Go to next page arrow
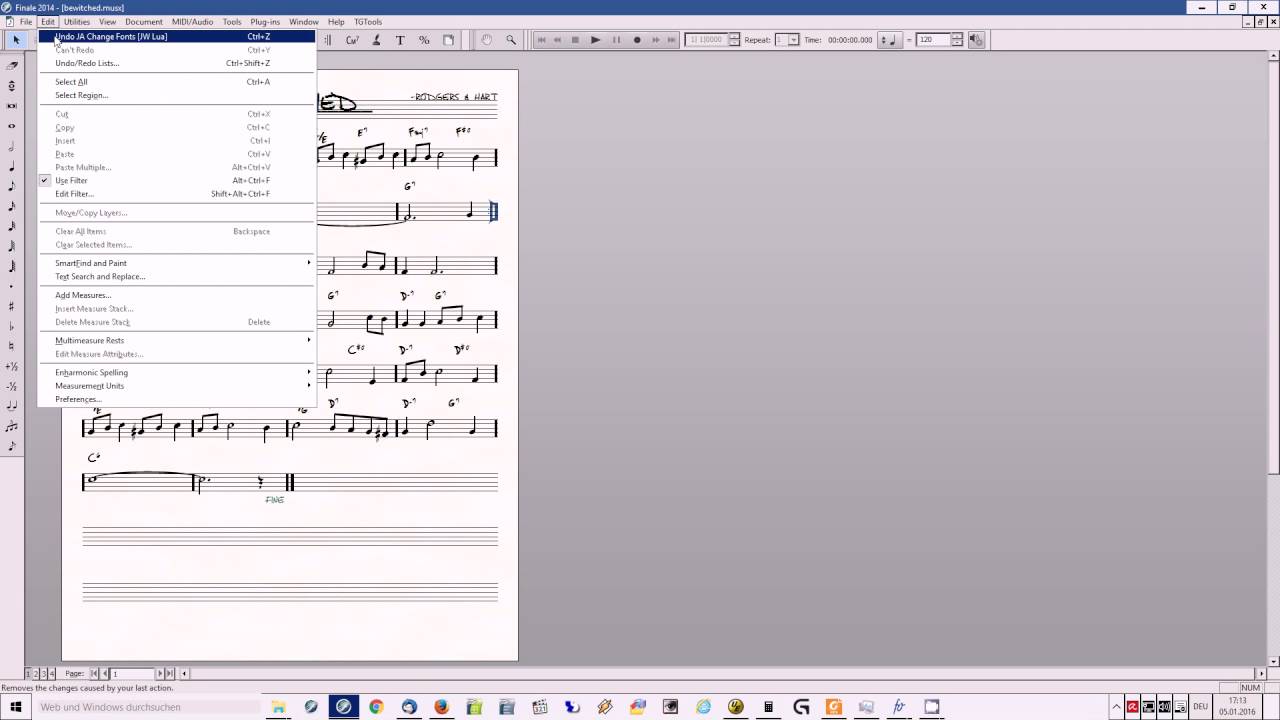This screenshot has width=1280, height=720. click(x=160, y=674)
